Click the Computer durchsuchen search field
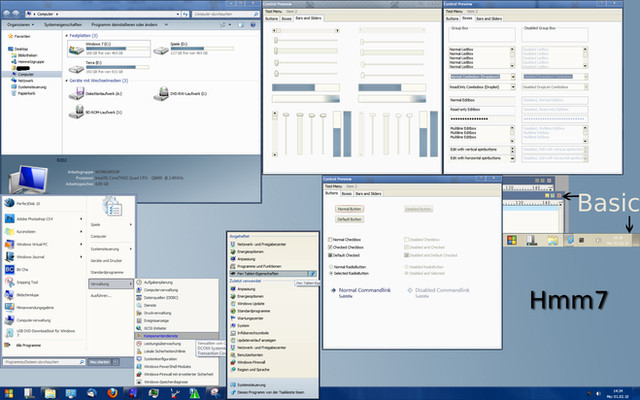The image size is (640, 400). pos(226,14)
